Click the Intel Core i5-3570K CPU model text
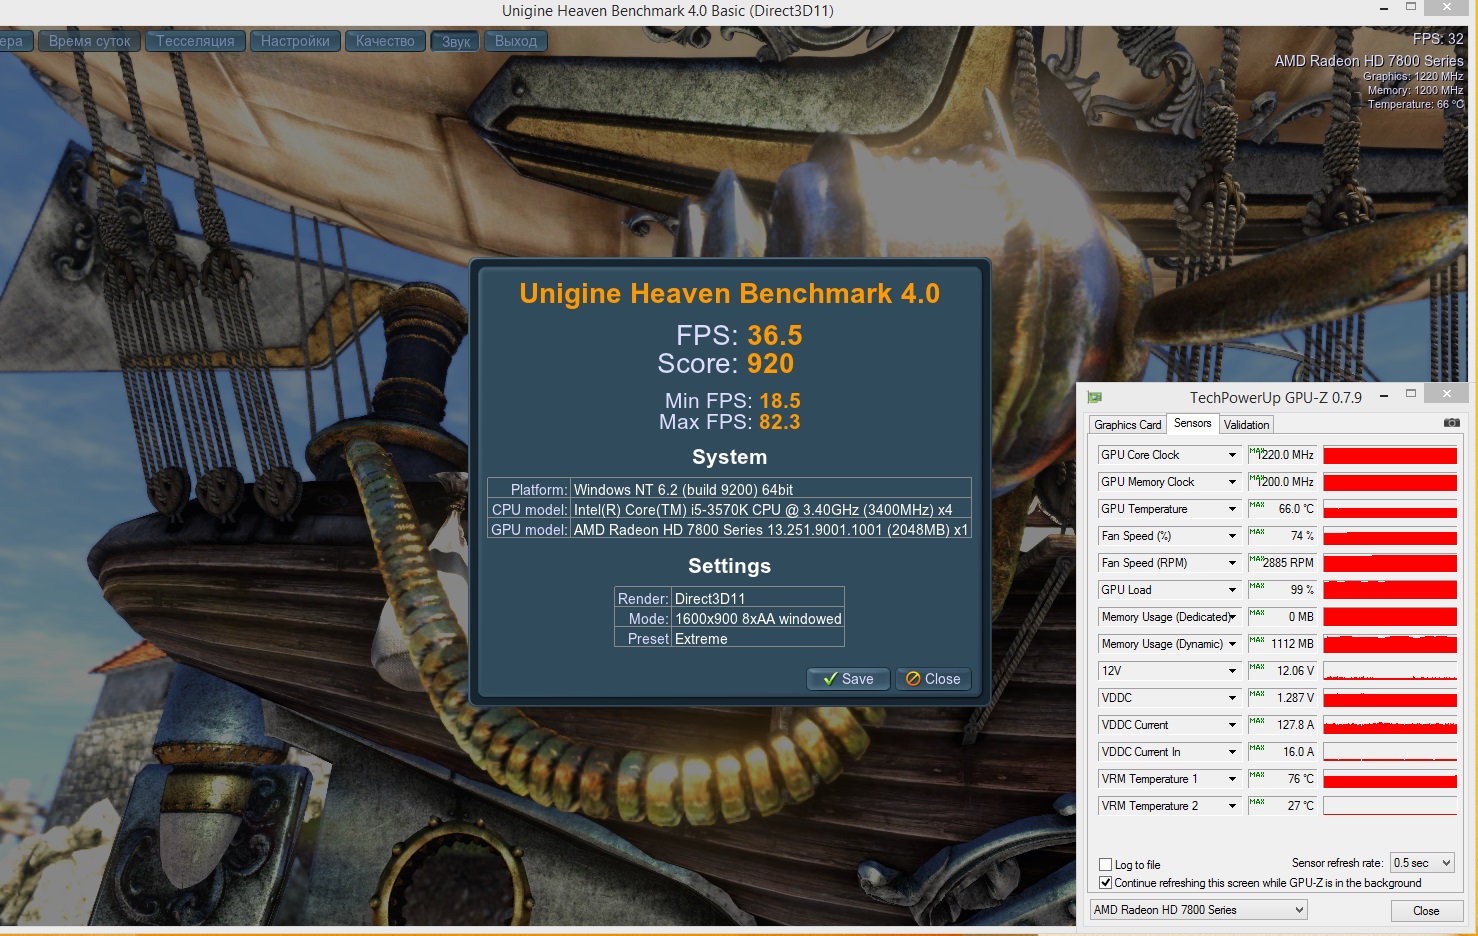Viewport: 1478px width, 936px height. pyautogui.click(x=763, y=510)
